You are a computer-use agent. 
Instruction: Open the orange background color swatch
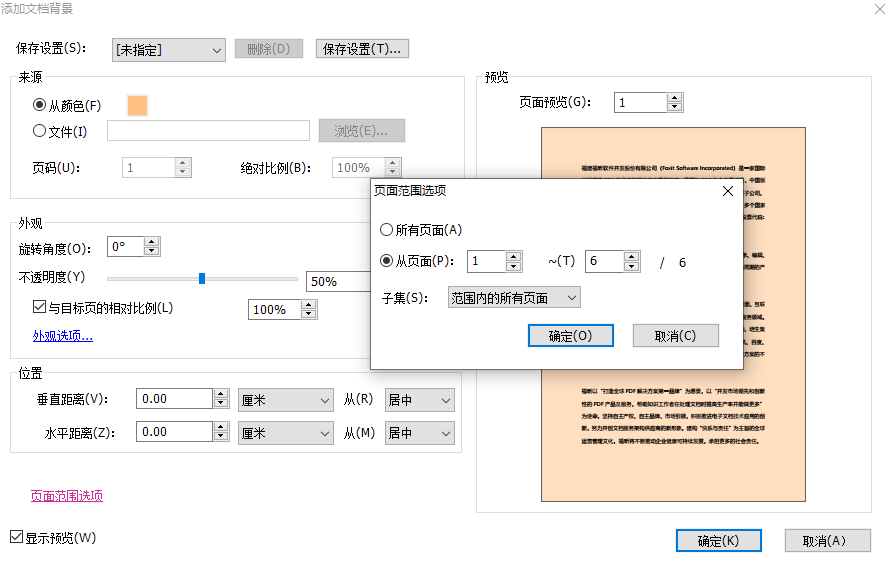tap(138, 106)
